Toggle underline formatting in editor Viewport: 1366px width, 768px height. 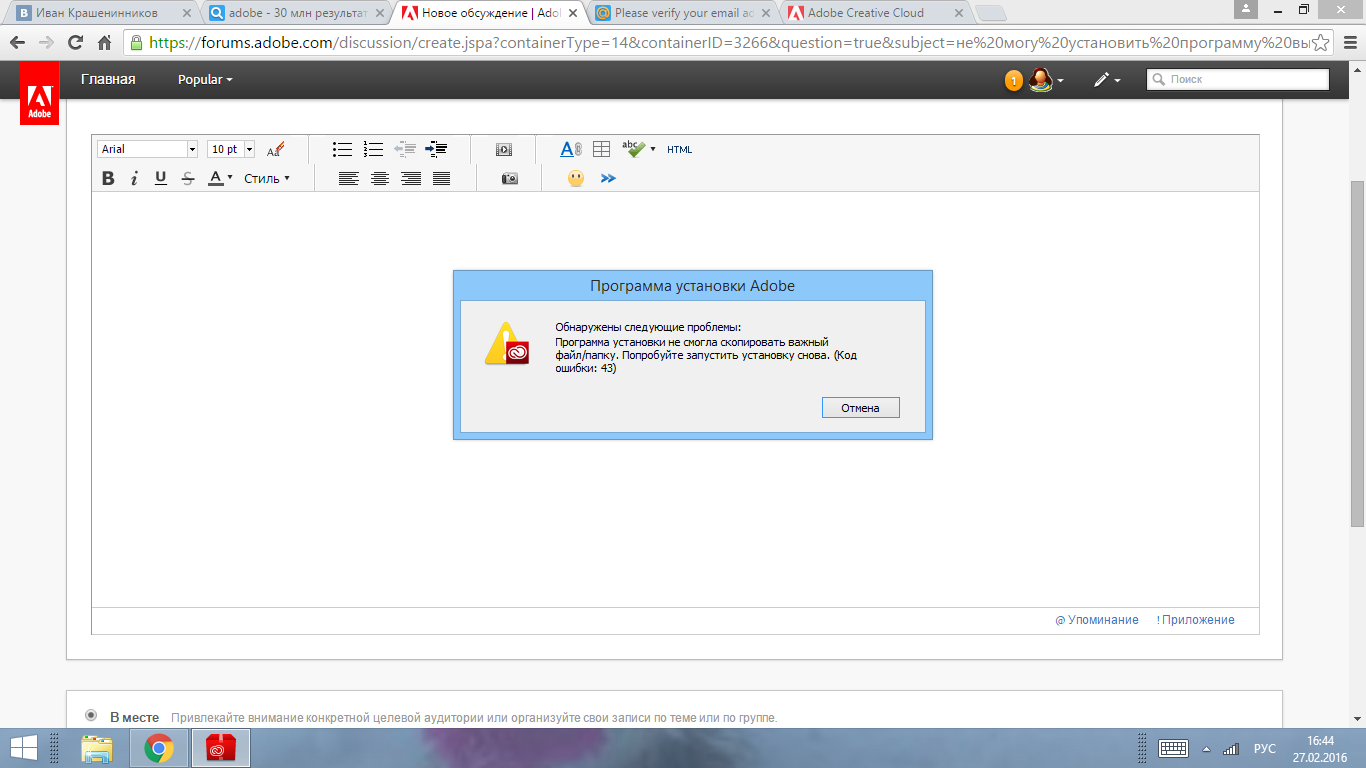tap(161, 178)
